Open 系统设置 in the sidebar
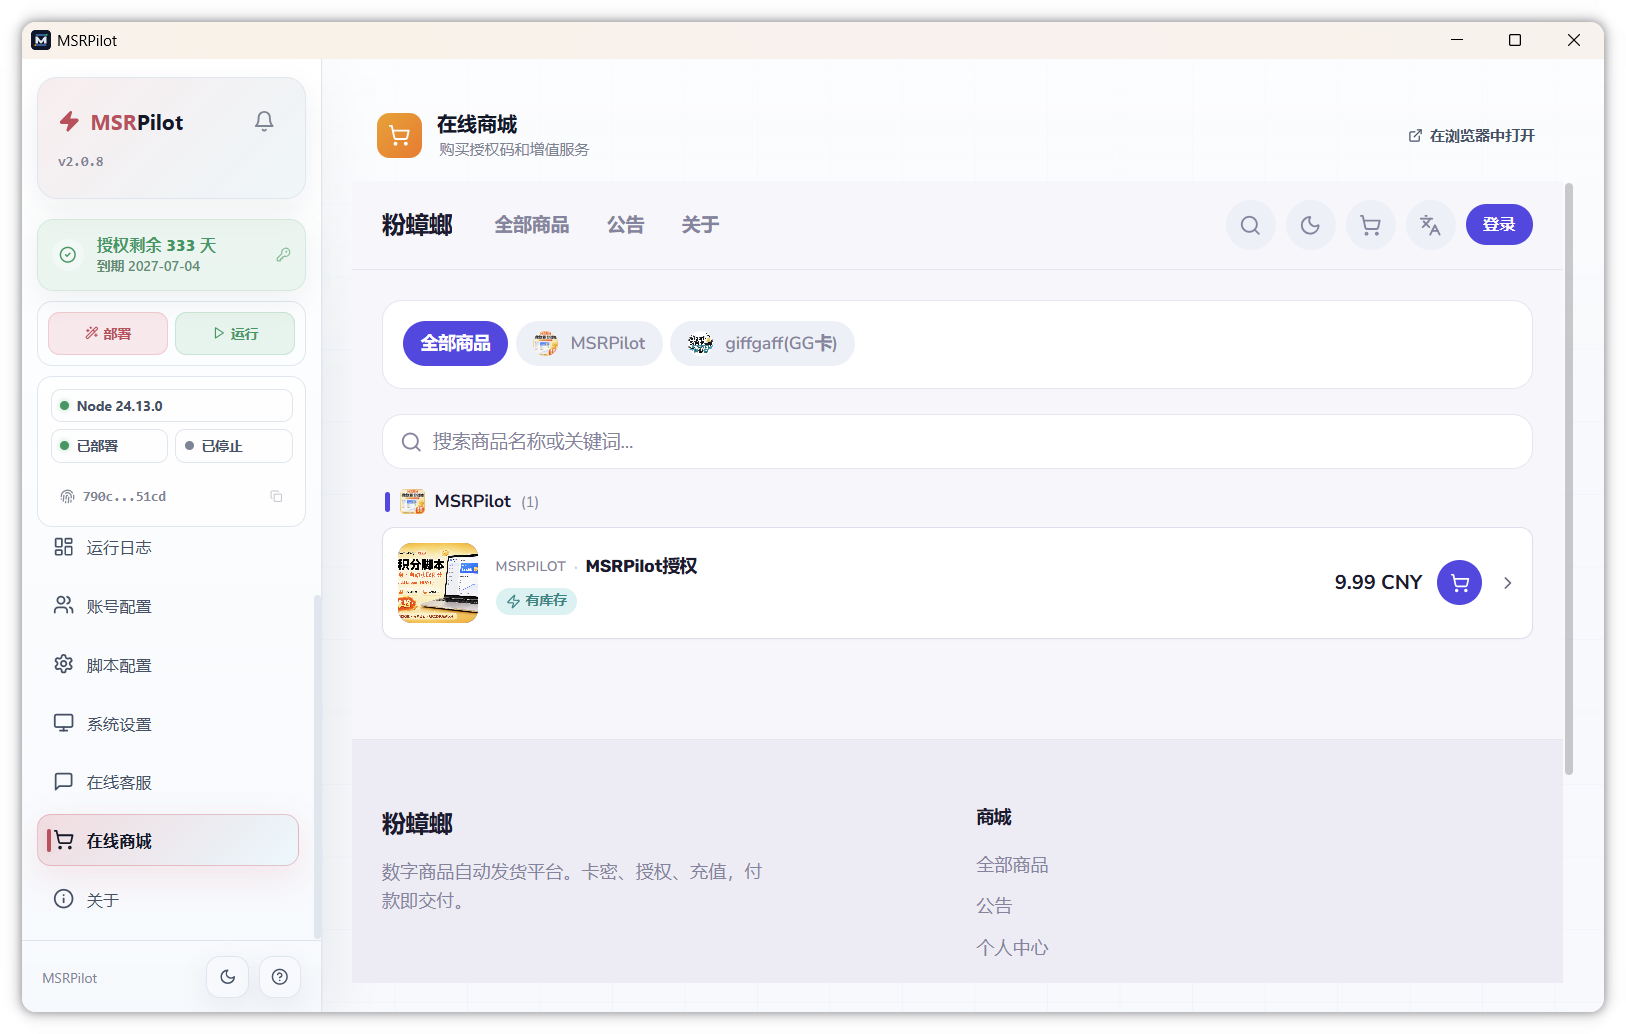 pyautogui.click(x=168, y=724)
